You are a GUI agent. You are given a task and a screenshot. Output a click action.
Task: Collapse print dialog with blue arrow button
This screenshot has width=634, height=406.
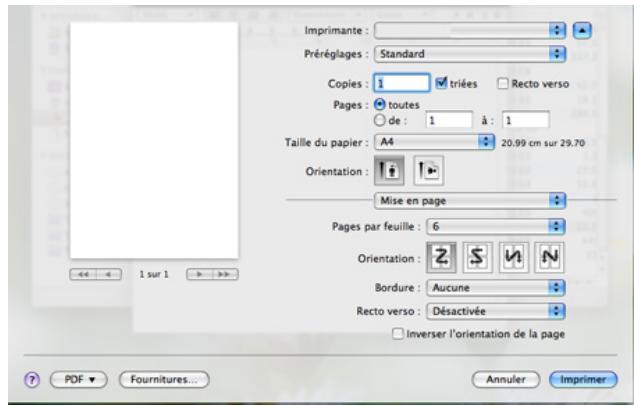coord(582,31)
